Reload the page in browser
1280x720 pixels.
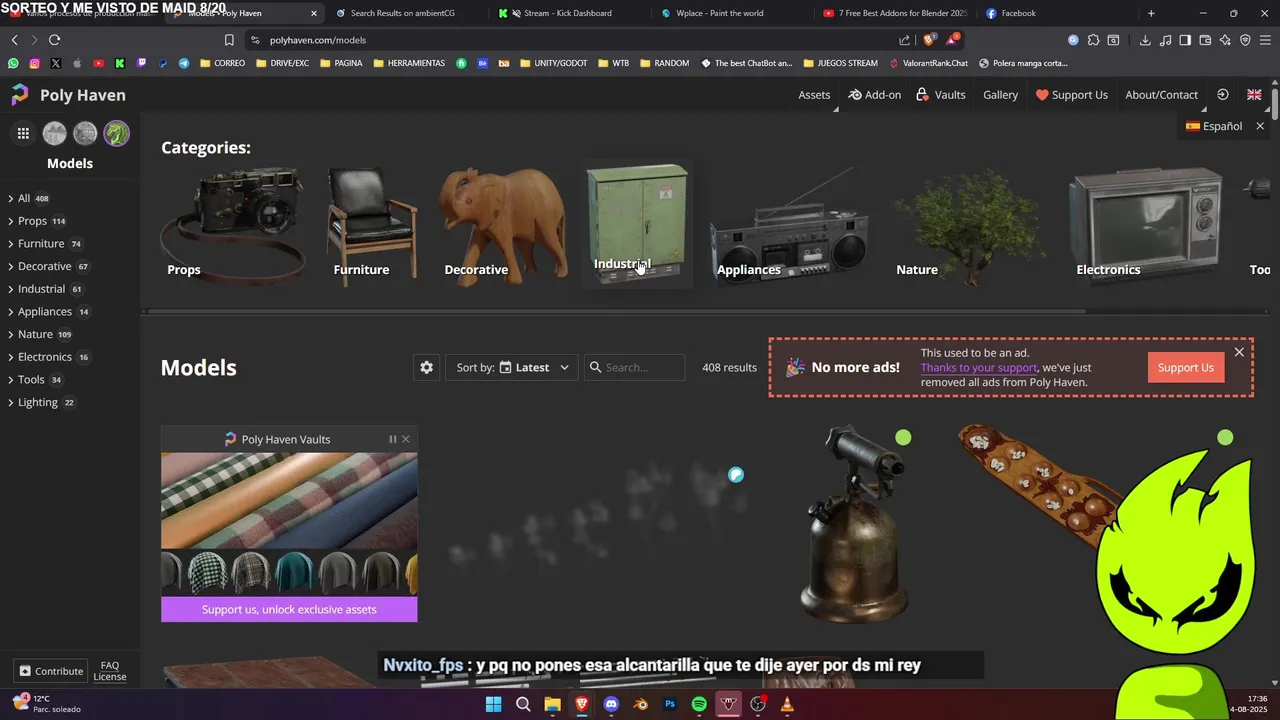tap(54, 40)
